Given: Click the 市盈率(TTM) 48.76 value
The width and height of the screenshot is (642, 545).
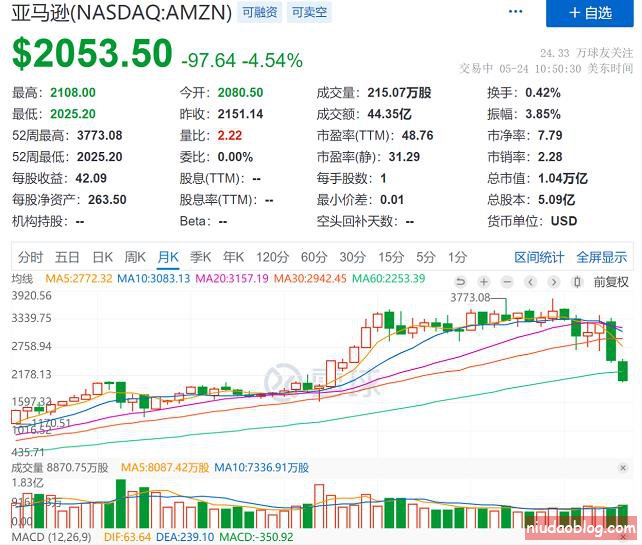Looking at the screenshot, I should pos(417,136).
